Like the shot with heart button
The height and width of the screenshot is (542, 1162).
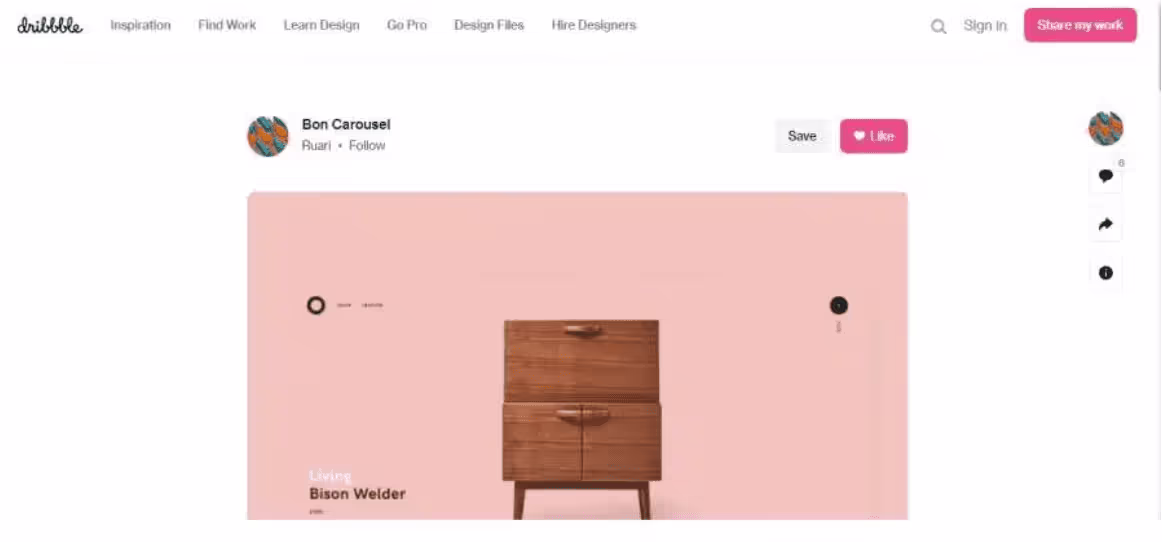point(874,136)
